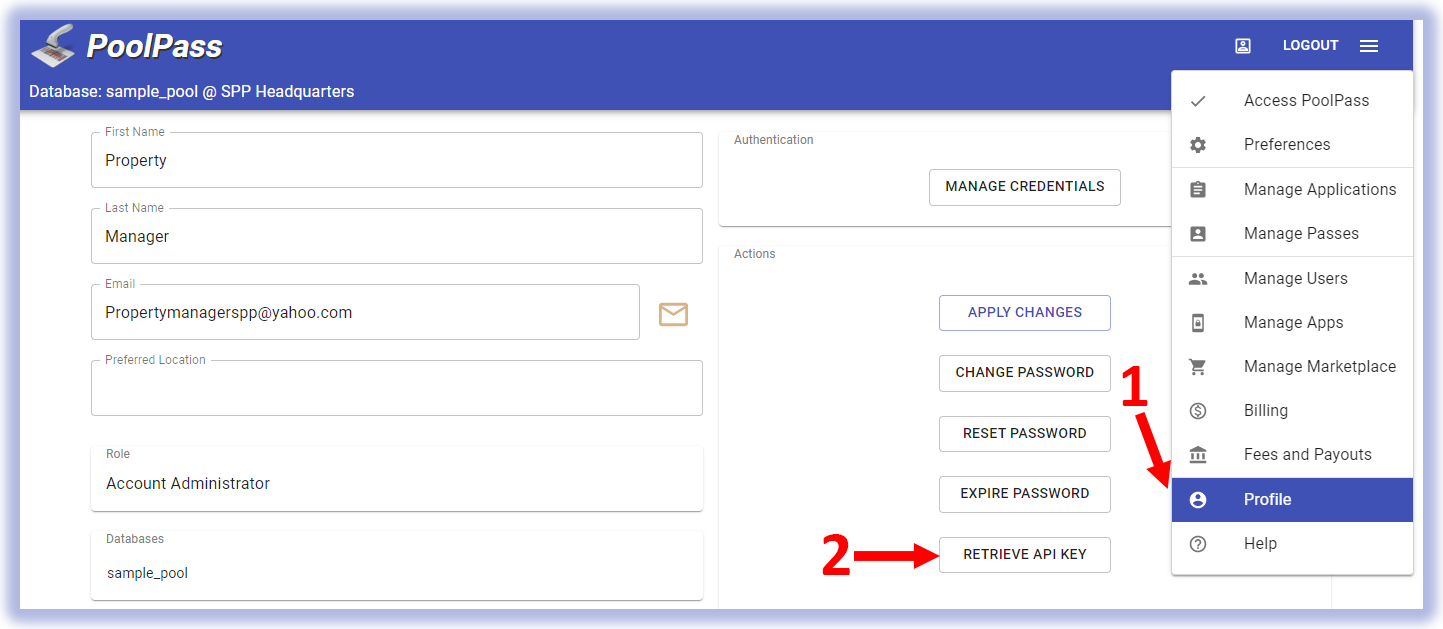Click the Role value Account Administrator

[x=188, y=484]
